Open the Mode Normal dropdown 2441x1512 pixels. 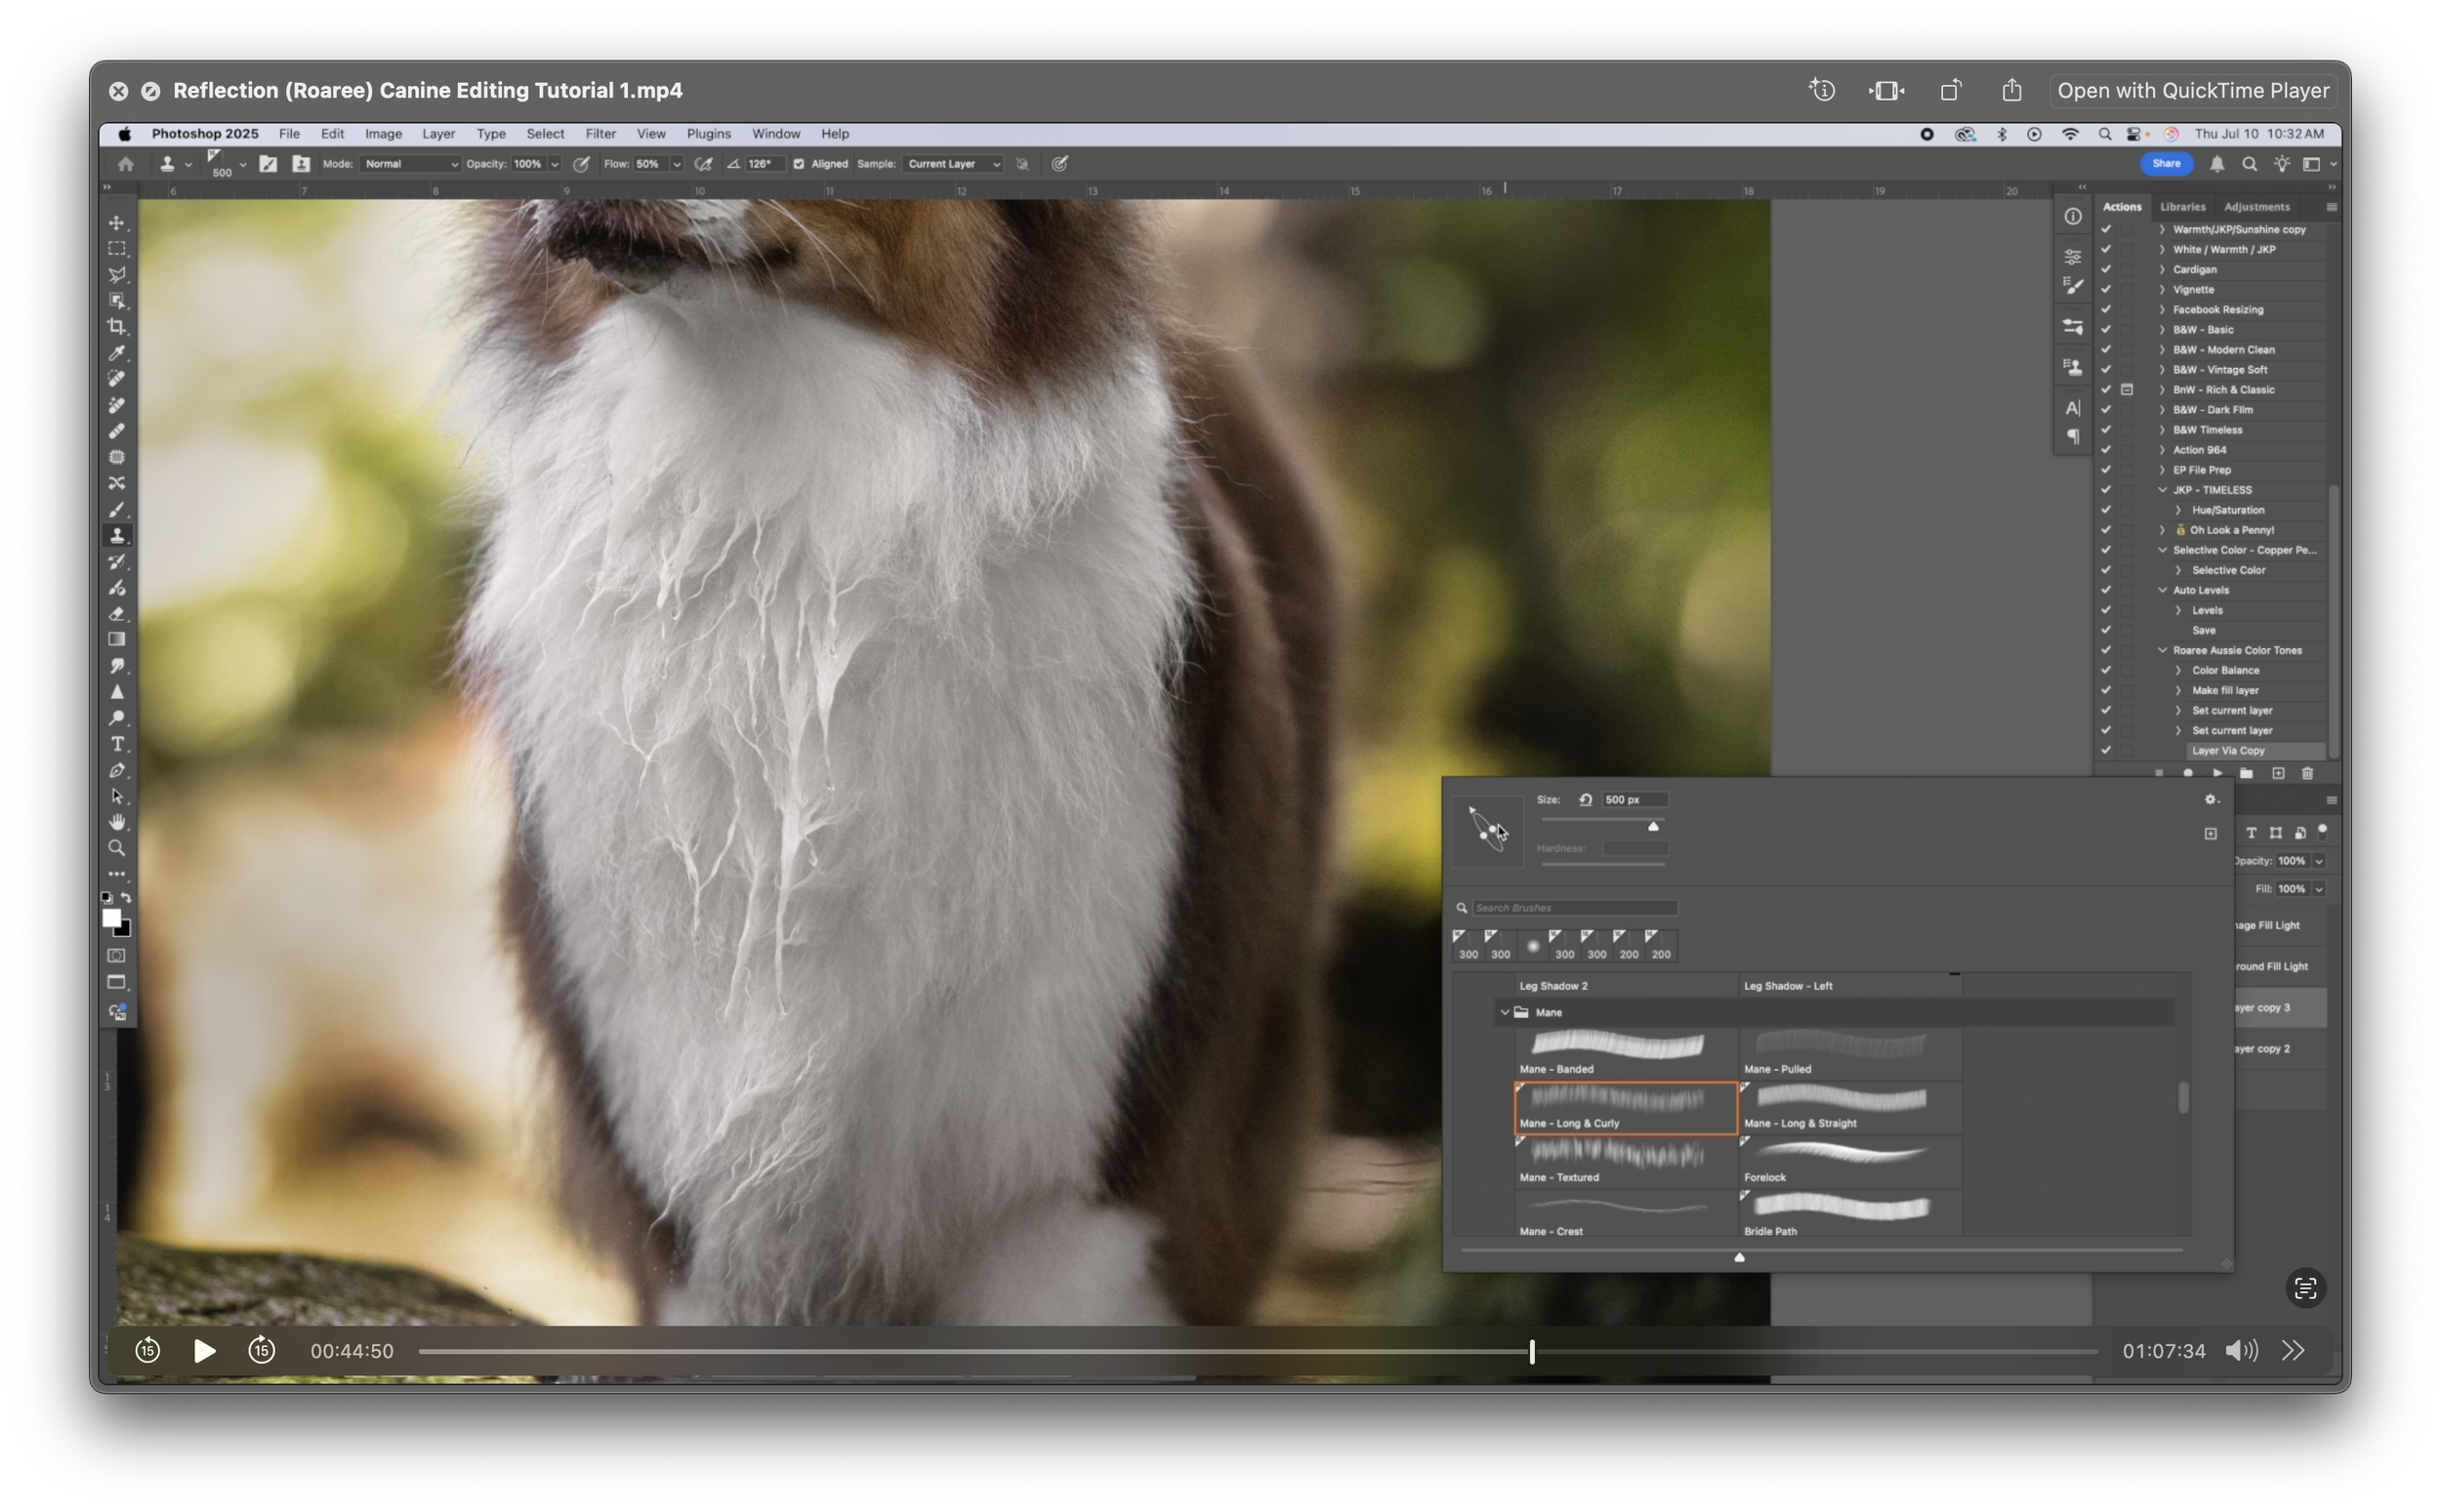click(410, 164)
